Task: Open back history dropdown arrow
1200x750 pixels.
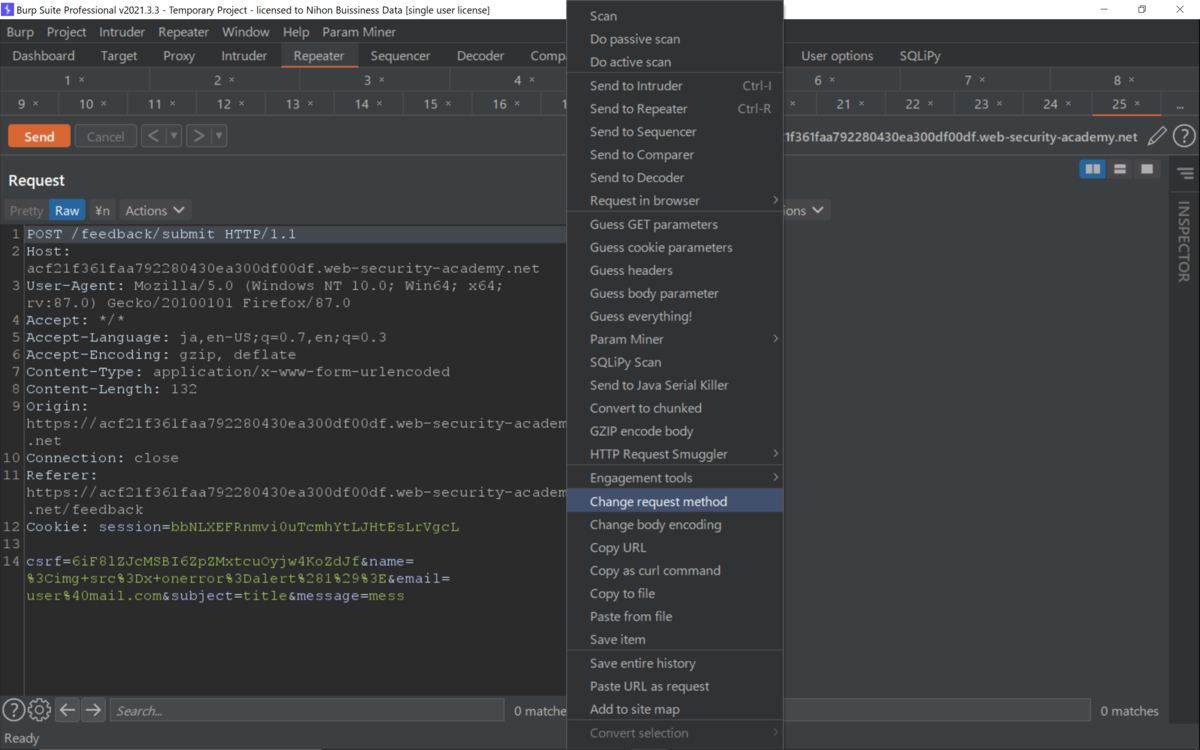Action: click(x=175, y=136)
